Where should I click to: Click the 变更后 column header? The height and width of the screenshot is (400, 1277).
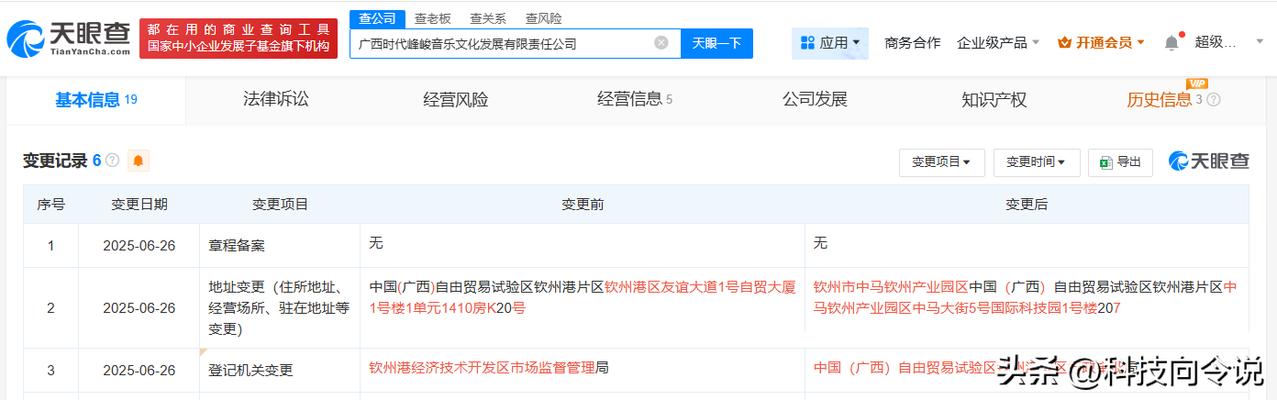(1026, 204)
